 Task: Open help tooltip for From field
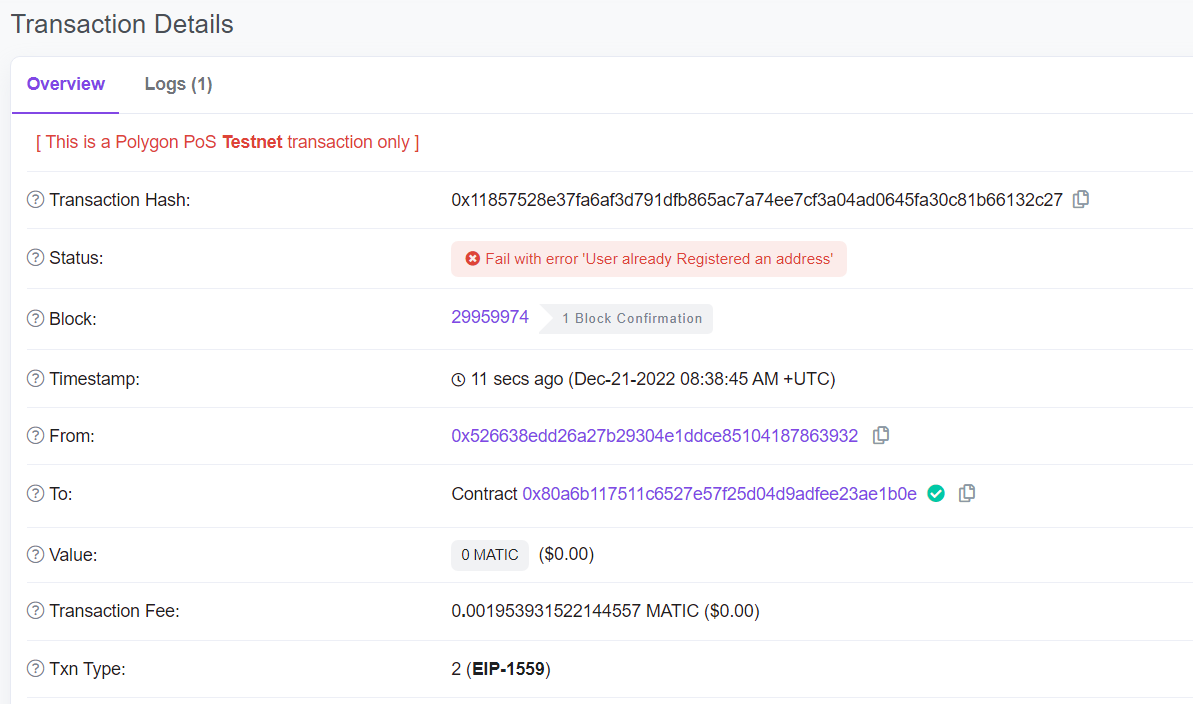[x=33, y=435]
